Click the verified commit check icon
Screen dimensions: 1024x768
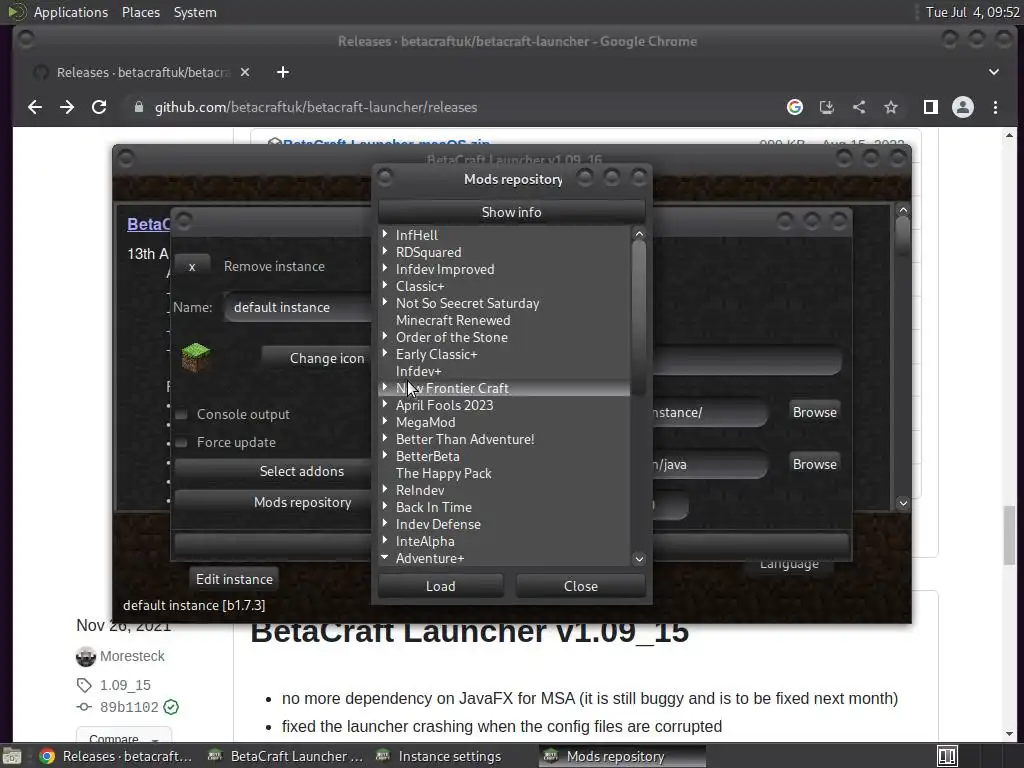(x=171, y=707)
